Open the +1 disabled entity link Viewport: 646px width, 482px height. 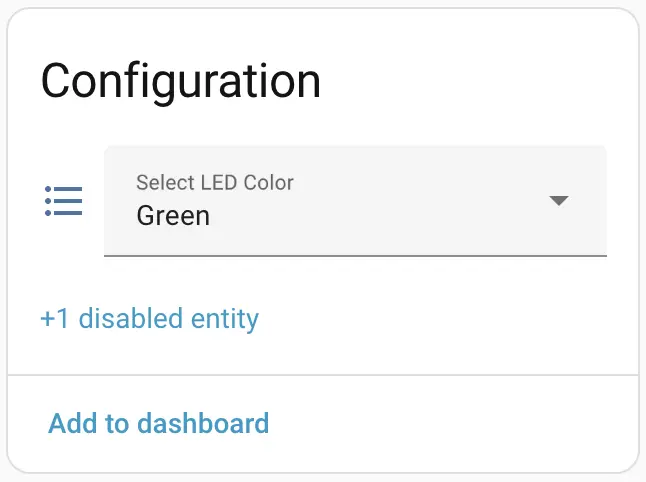[149, 319]
